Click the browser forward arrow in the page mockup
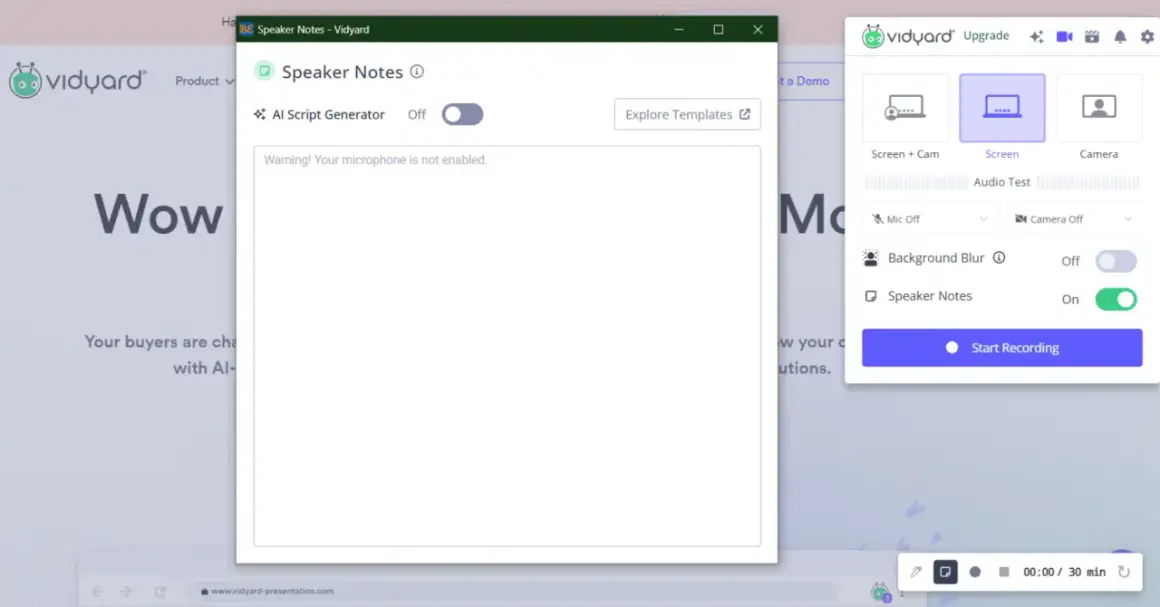Image resolution: width=1160 pixels, height=607 pixels. click(126, 591)
